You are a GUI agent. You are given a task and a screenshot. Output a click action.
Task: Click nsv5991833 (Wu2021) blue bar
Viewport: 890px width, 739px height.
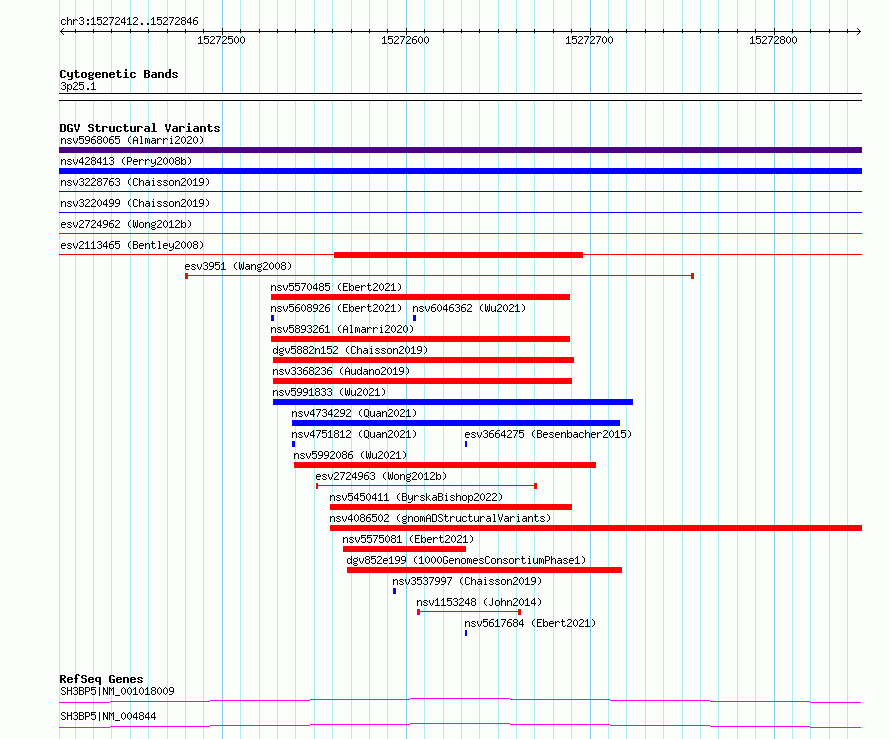pyautogui.click(x=453, y=402)
